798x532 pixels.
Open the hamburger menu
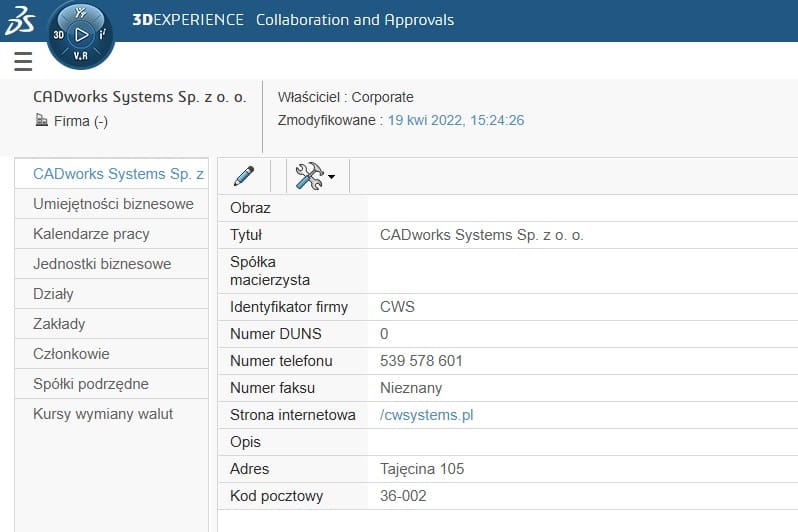tap(23, 61)
